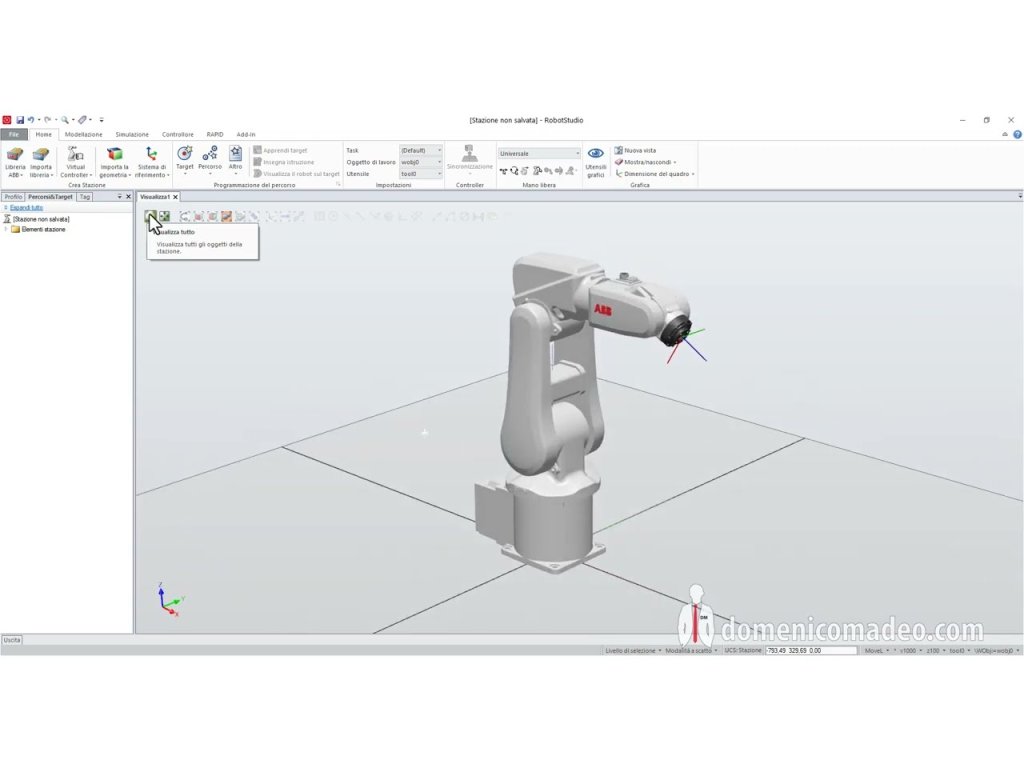Open z100 zone dropdown

pyautogui.click(x=935, y=650)
